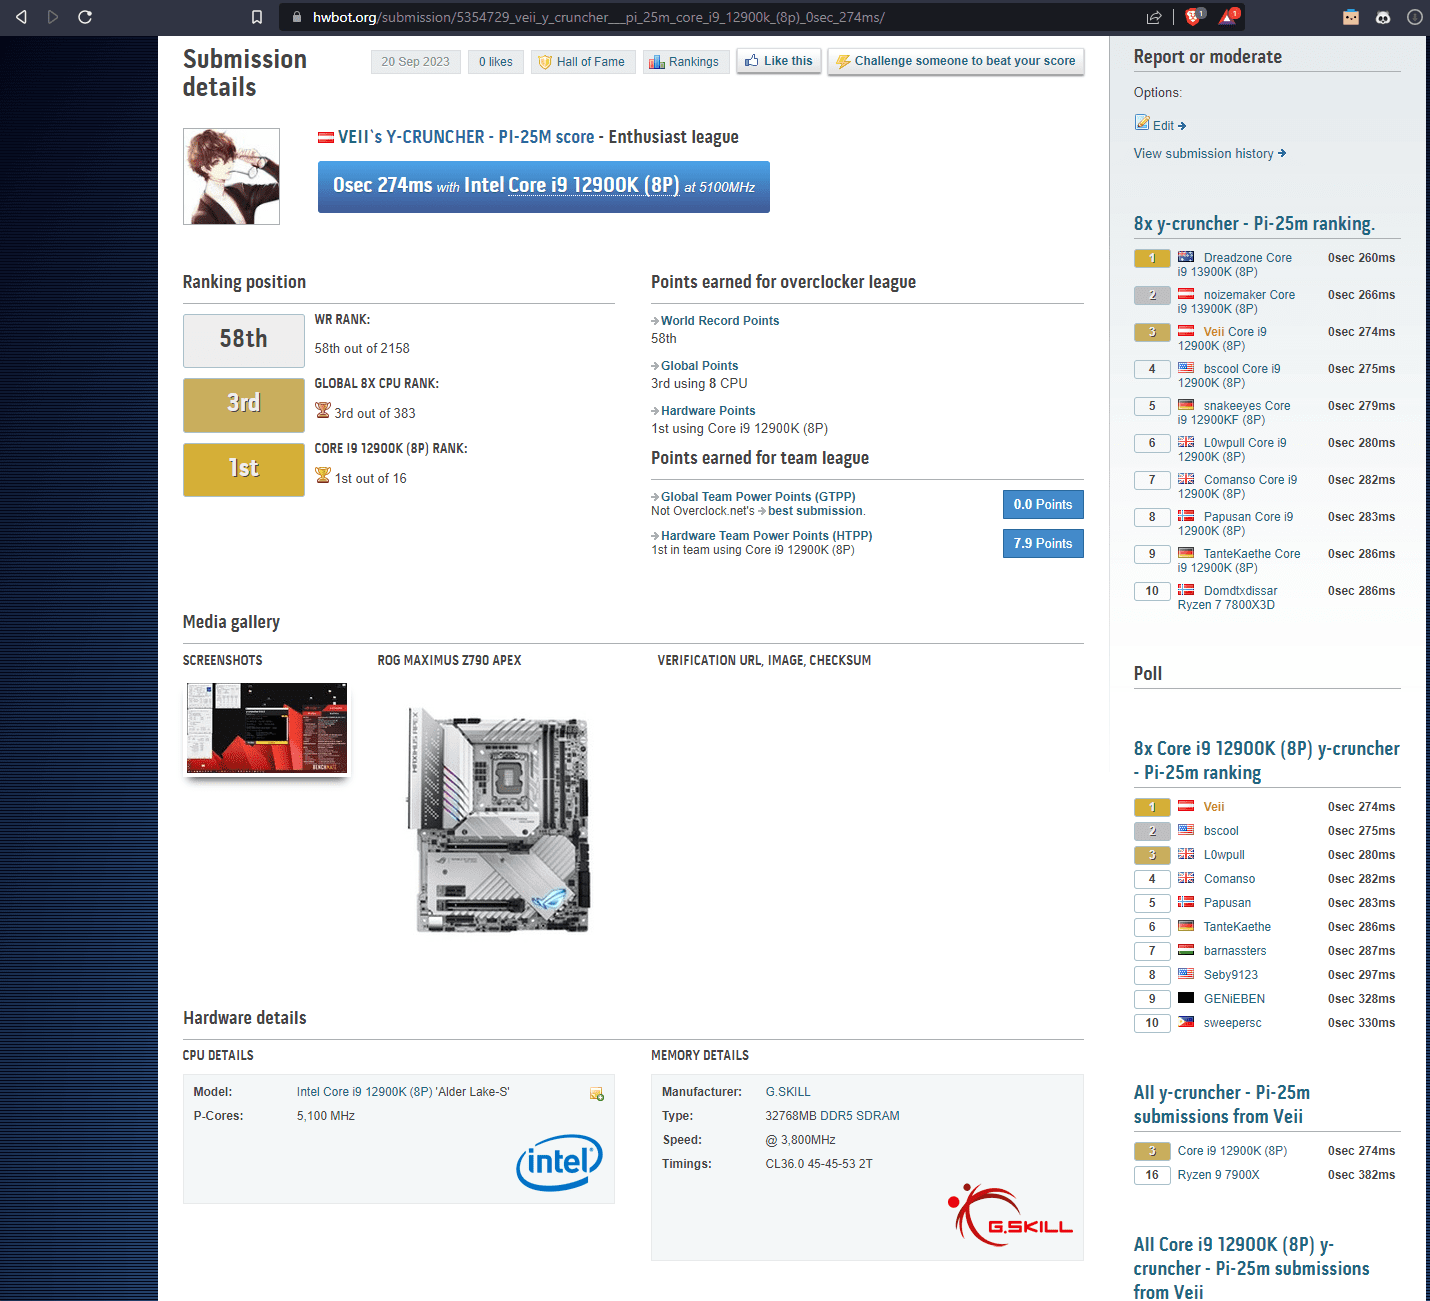
Task: Reload the page with the refresh icon
Action: pos(85,17)
